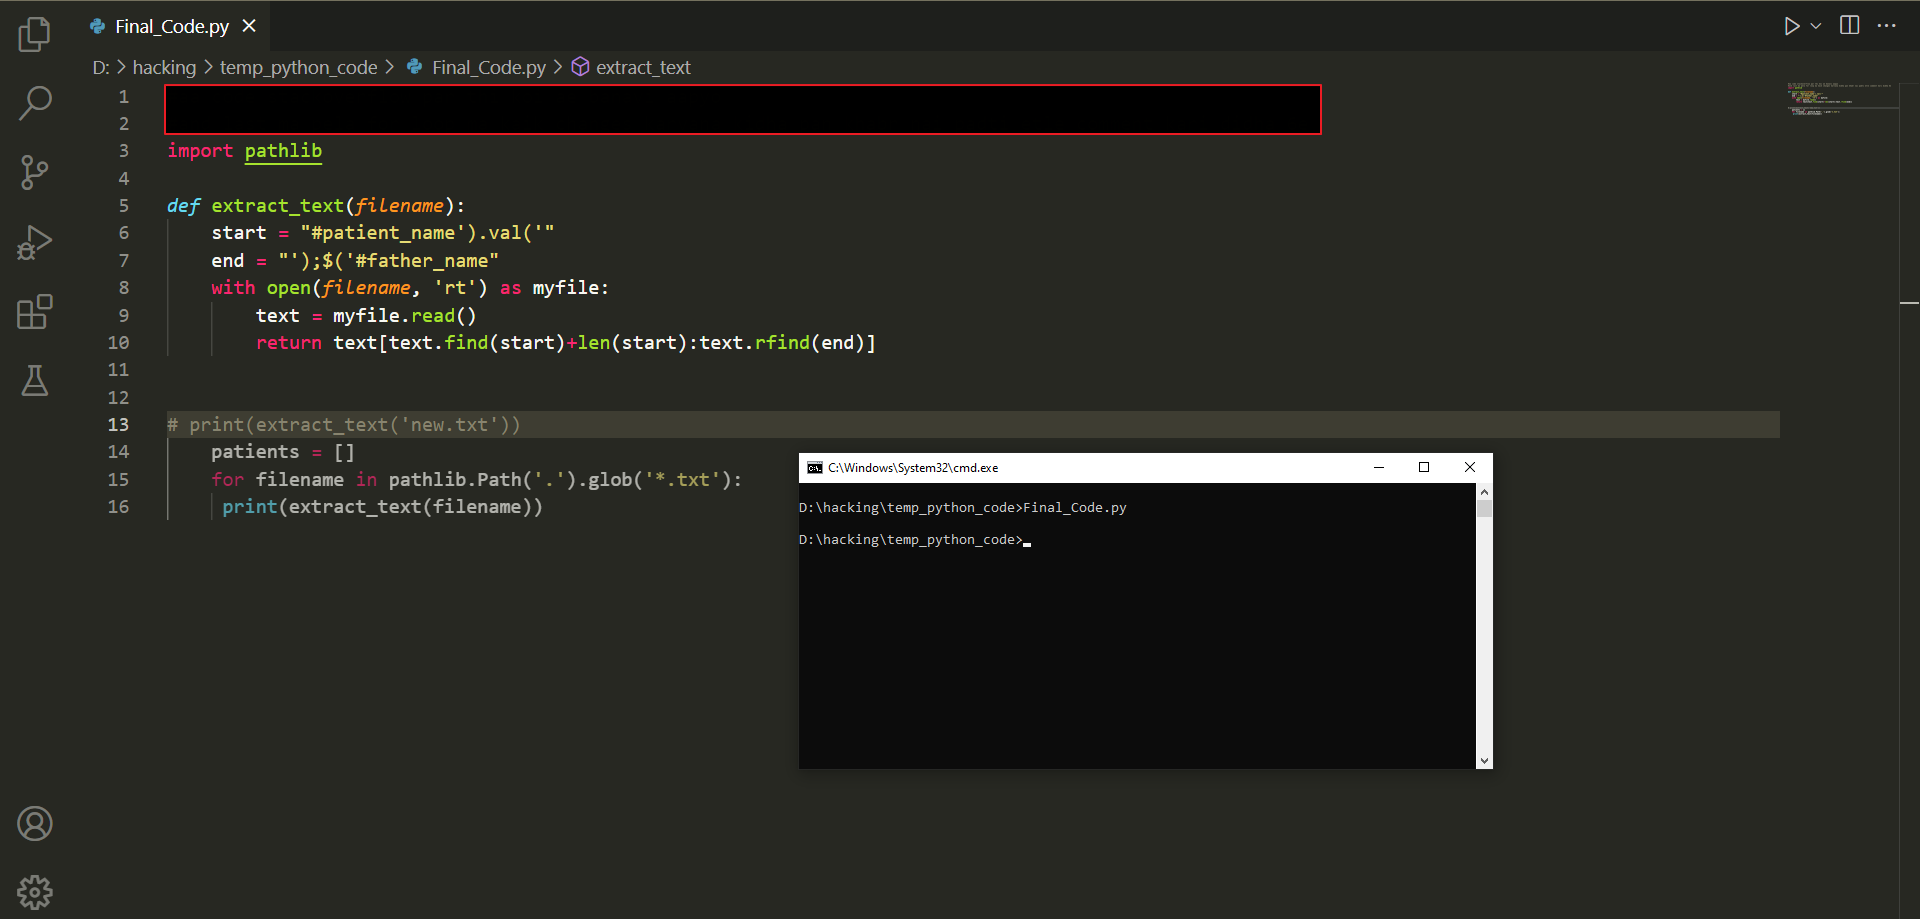Click the hacking folder breadcrumb
This screenshot has width=1920, height=919.
(164, 67)
